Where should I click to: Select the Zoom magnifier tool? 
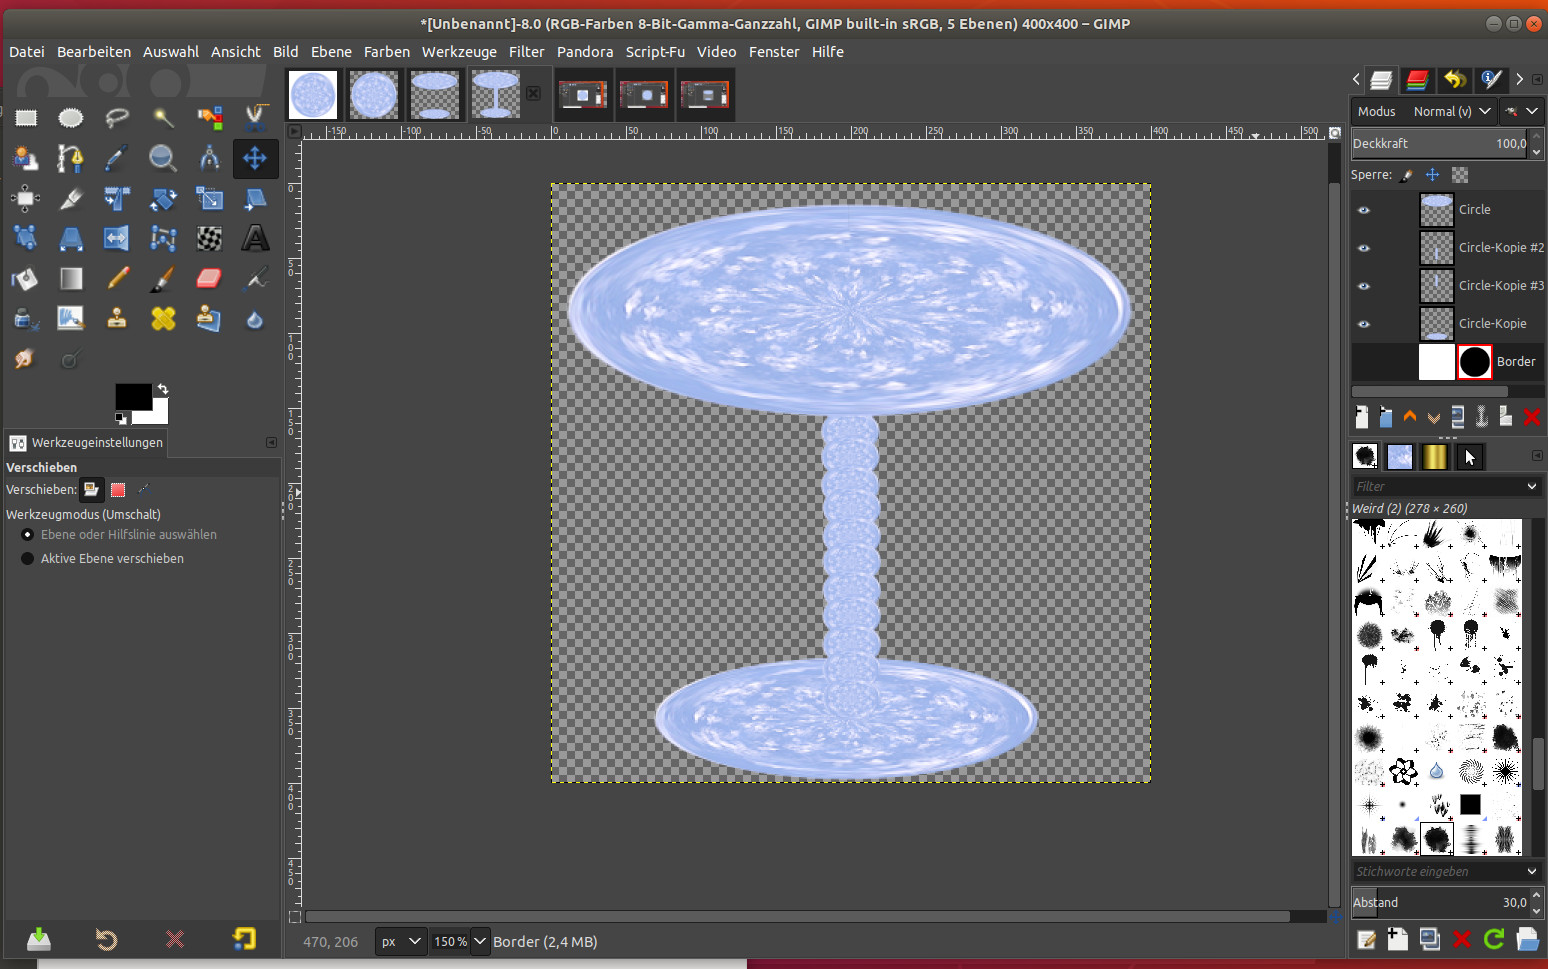coord(162,158)
